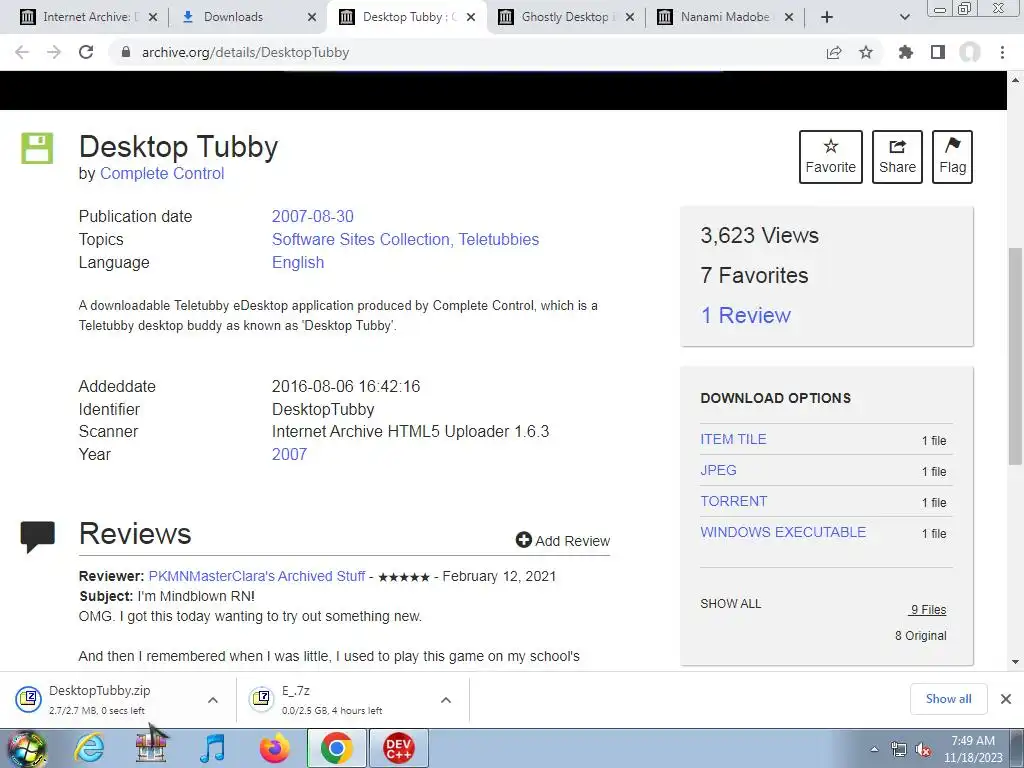Expand the tab search chevron
Viewport: 1024px width, 768px height.
pyautogui.click(x=904, y=17)
